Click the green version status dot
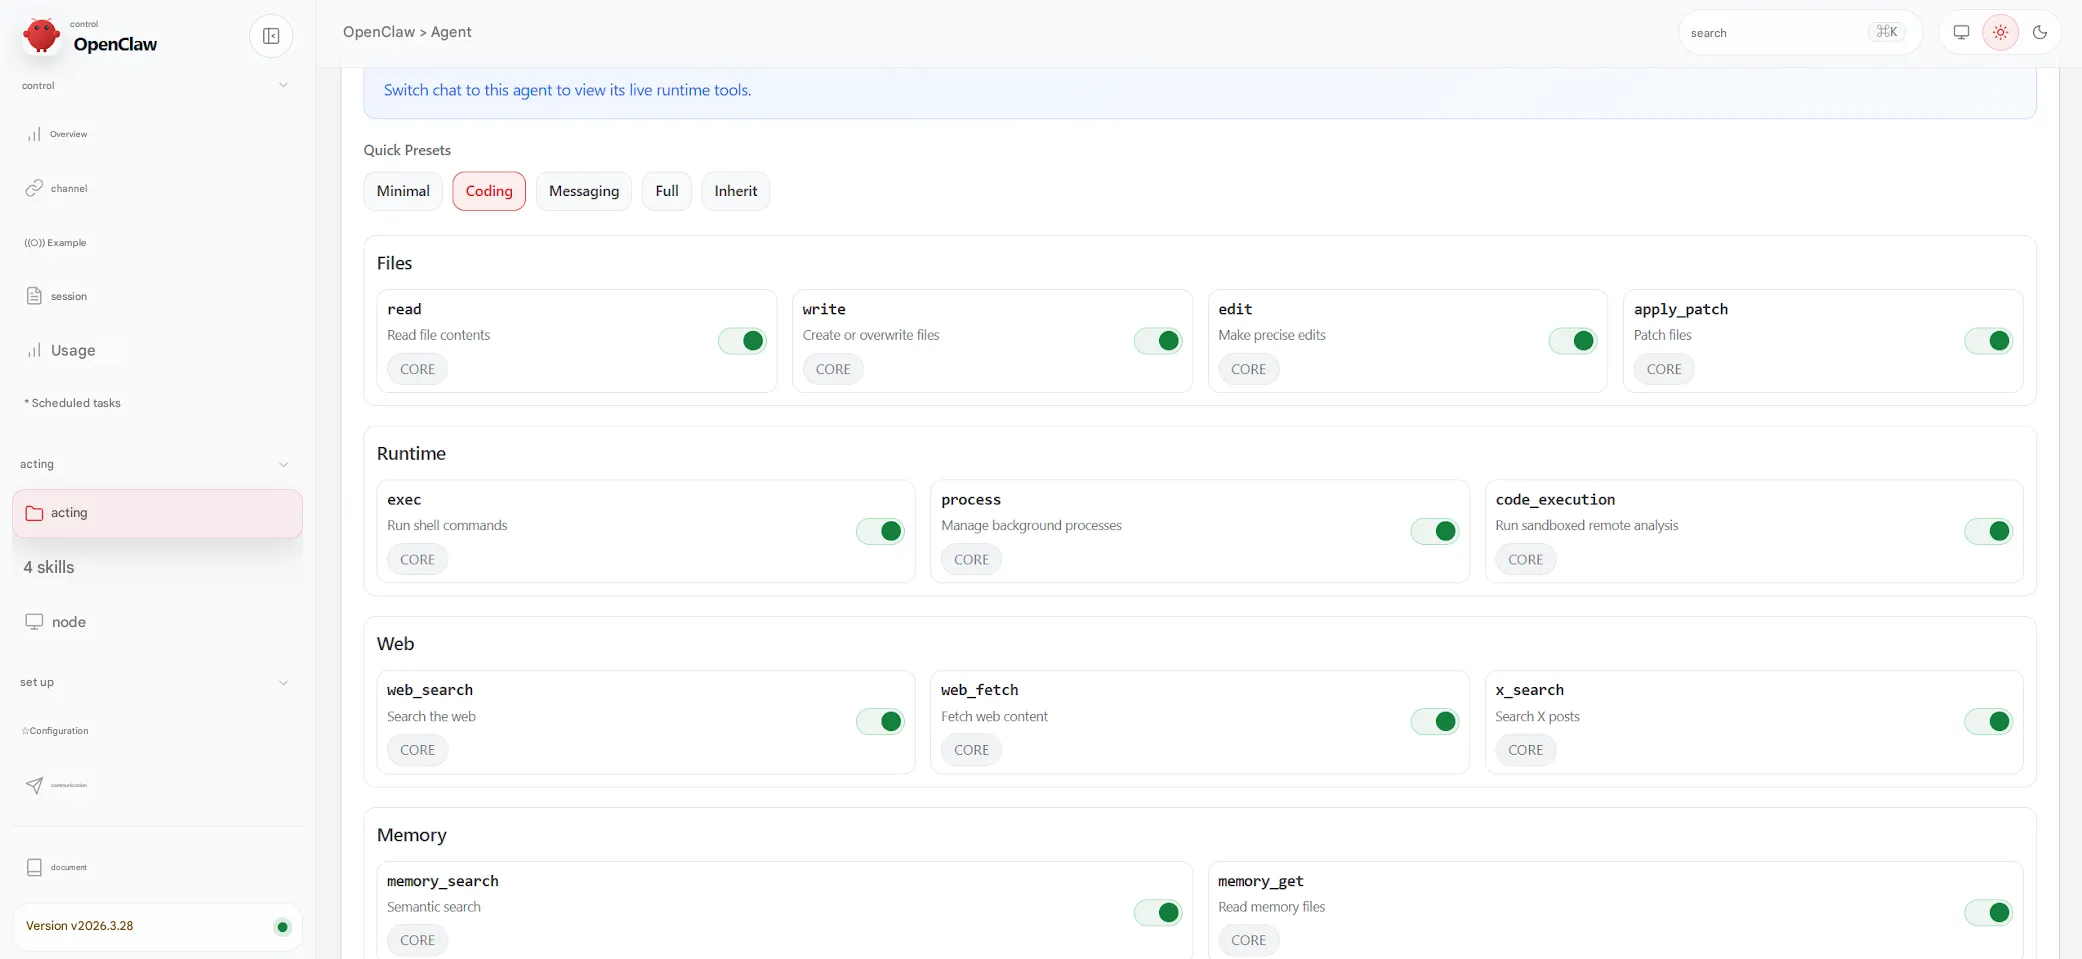Screen dimensions: 2082x959 (282, 927)
